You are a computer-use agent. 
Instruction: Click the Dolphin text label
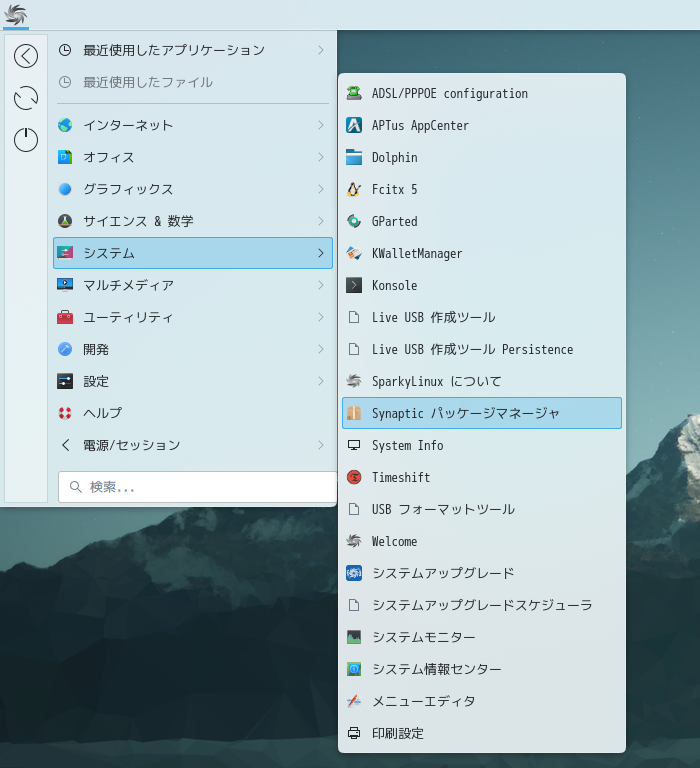coord(394,157)
